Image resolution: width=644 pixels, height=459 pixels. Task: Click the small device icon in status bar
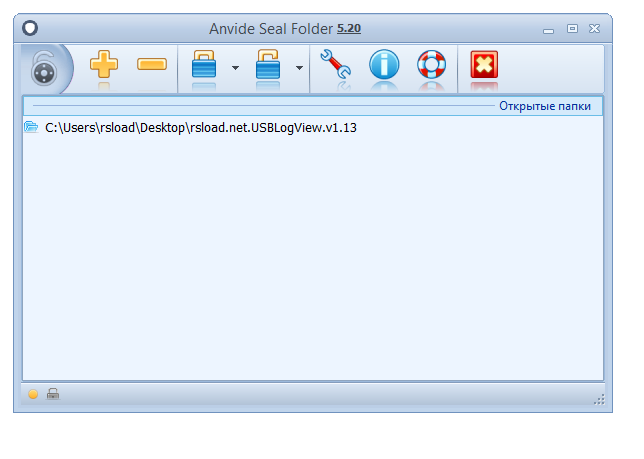point(53,394)
